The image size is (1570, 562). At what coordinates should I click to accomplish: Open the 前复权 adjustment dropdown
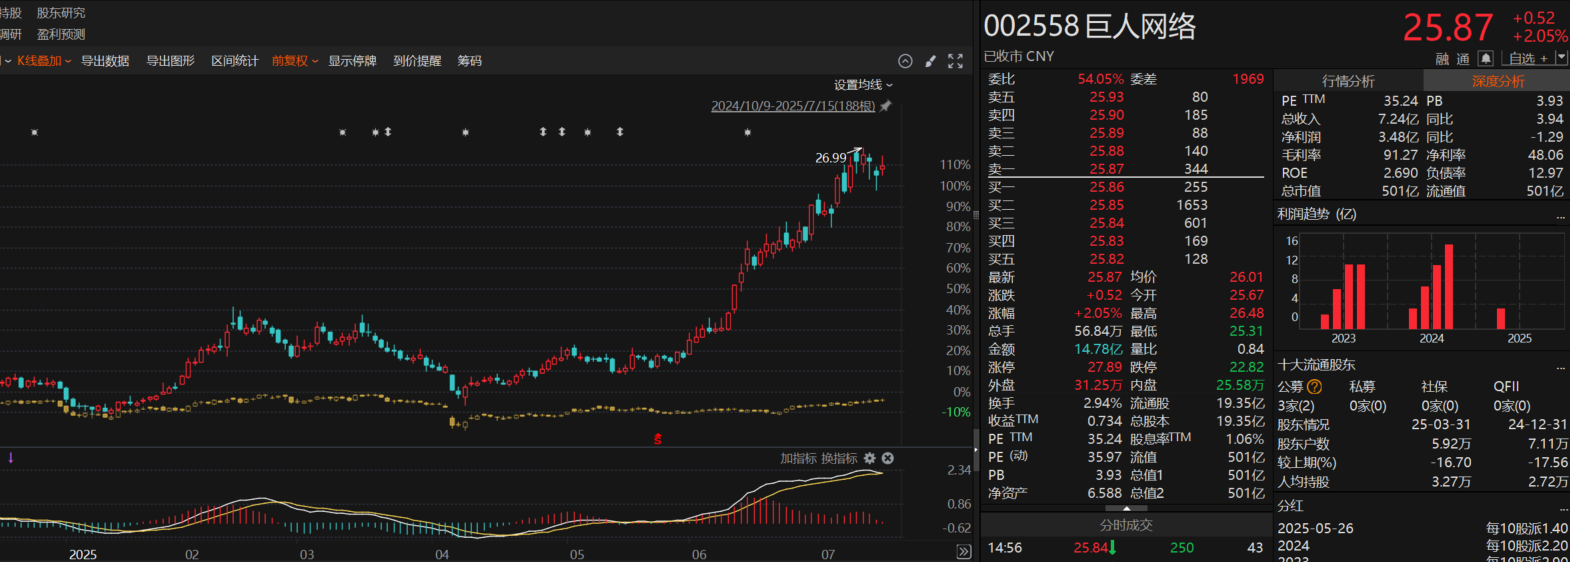[295, 61]
